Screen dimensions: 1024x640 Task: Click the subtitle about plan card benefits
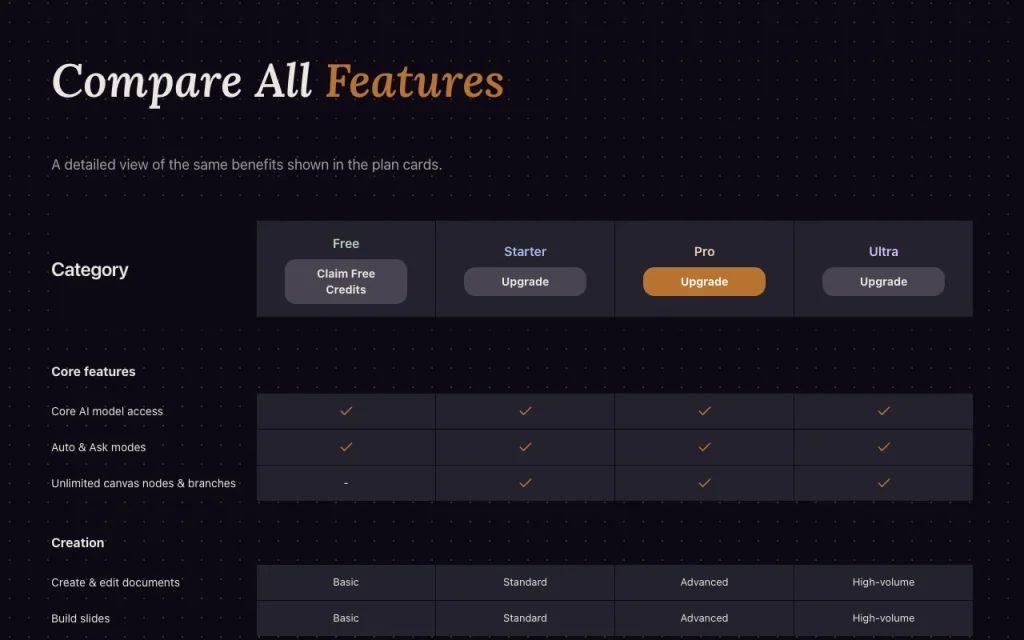pos(247,165)
